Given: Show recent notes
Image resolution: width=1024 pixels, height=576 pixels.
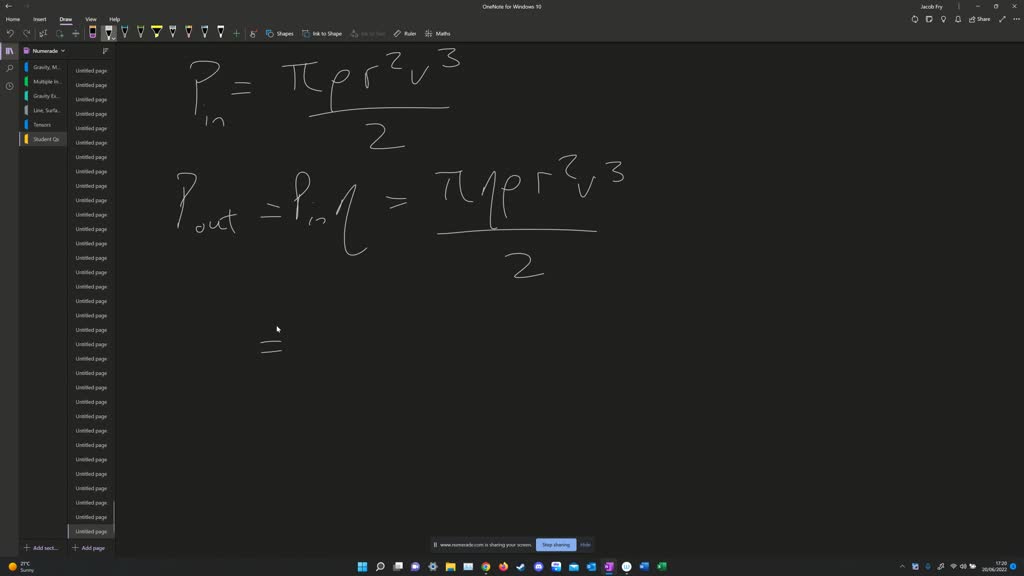Looking at the screenshot, I should (x=9, y=86).
